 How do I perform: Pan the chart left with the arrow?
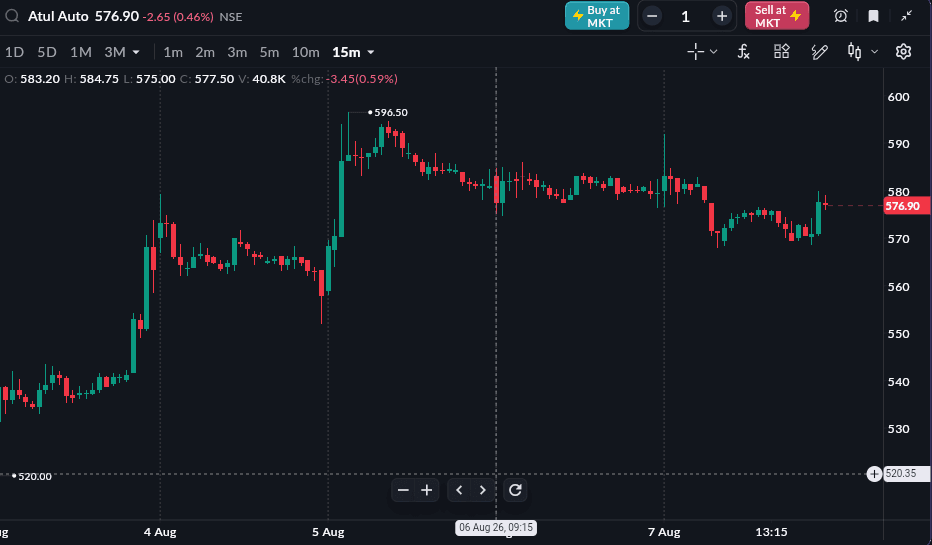pyautogui.click(x=459, y=490)
